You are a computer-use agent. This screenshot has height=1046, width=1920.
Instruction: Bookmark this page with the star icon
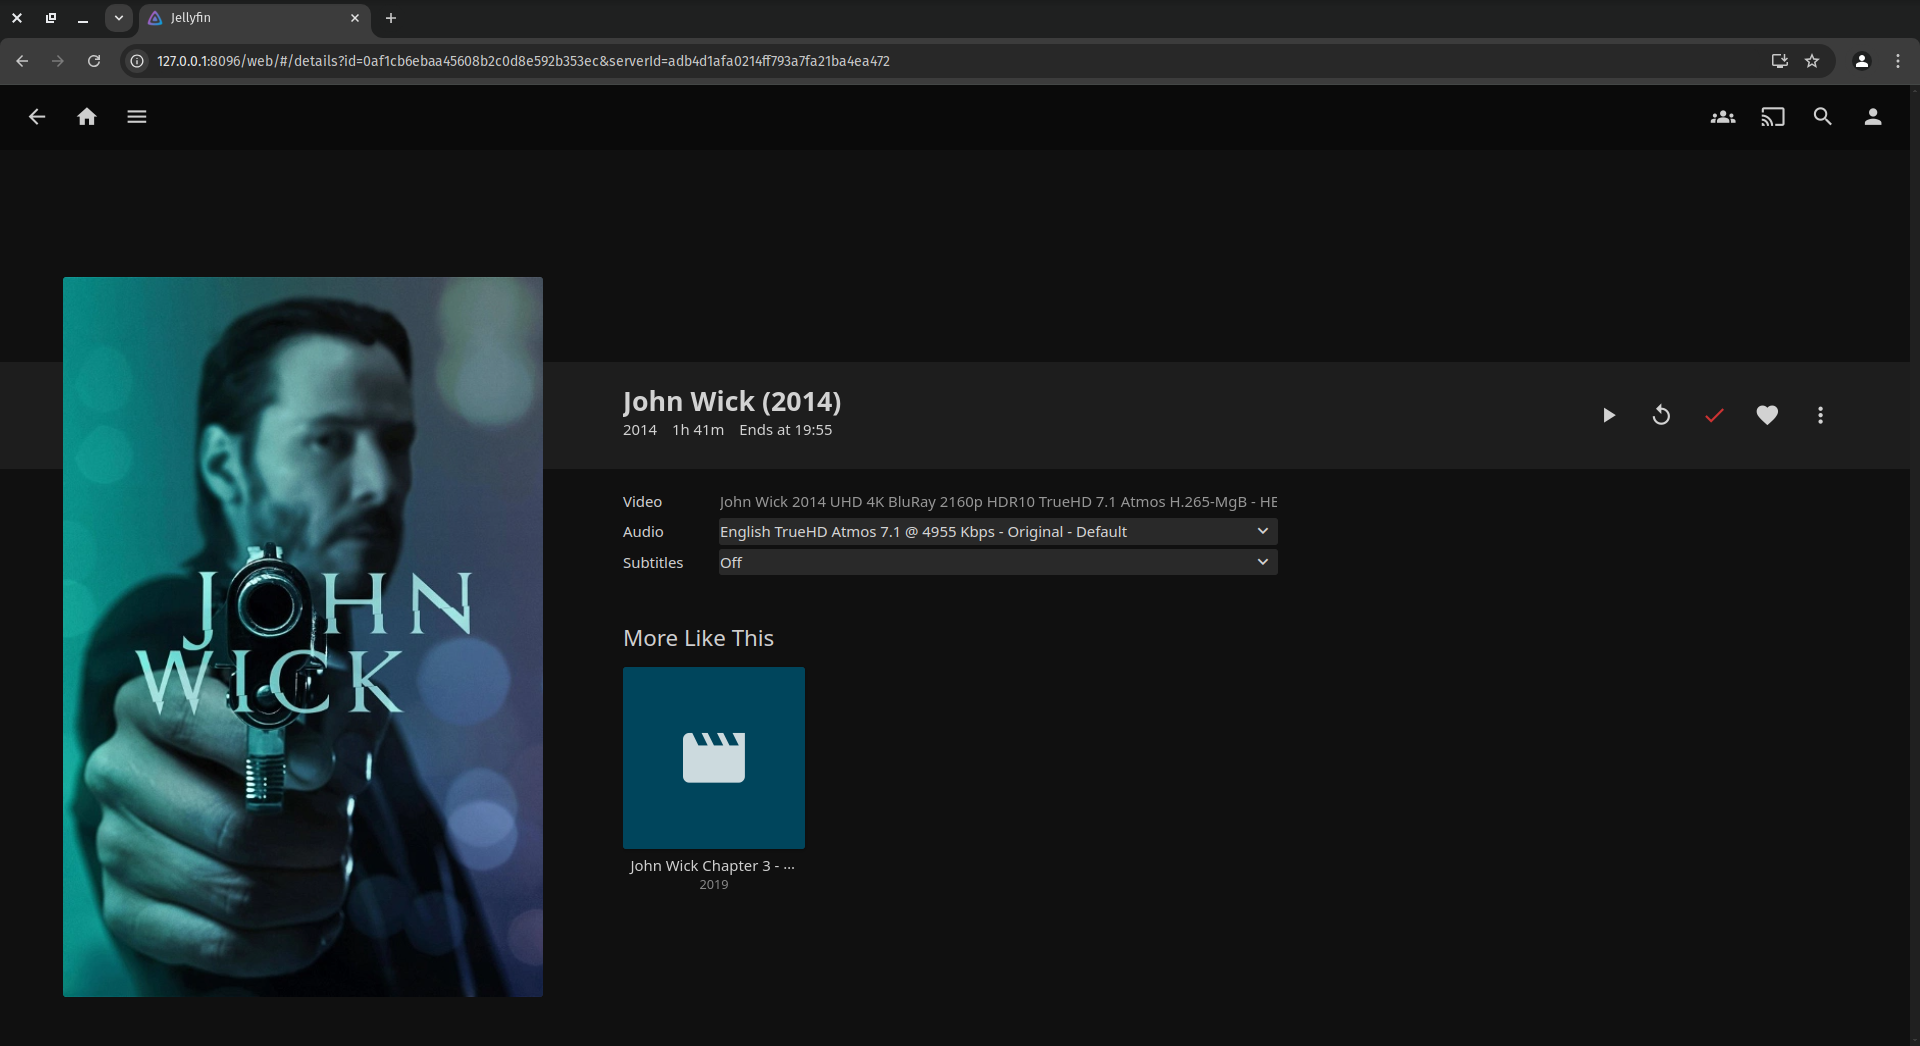pyautogui.click(x=1812, y=61)
